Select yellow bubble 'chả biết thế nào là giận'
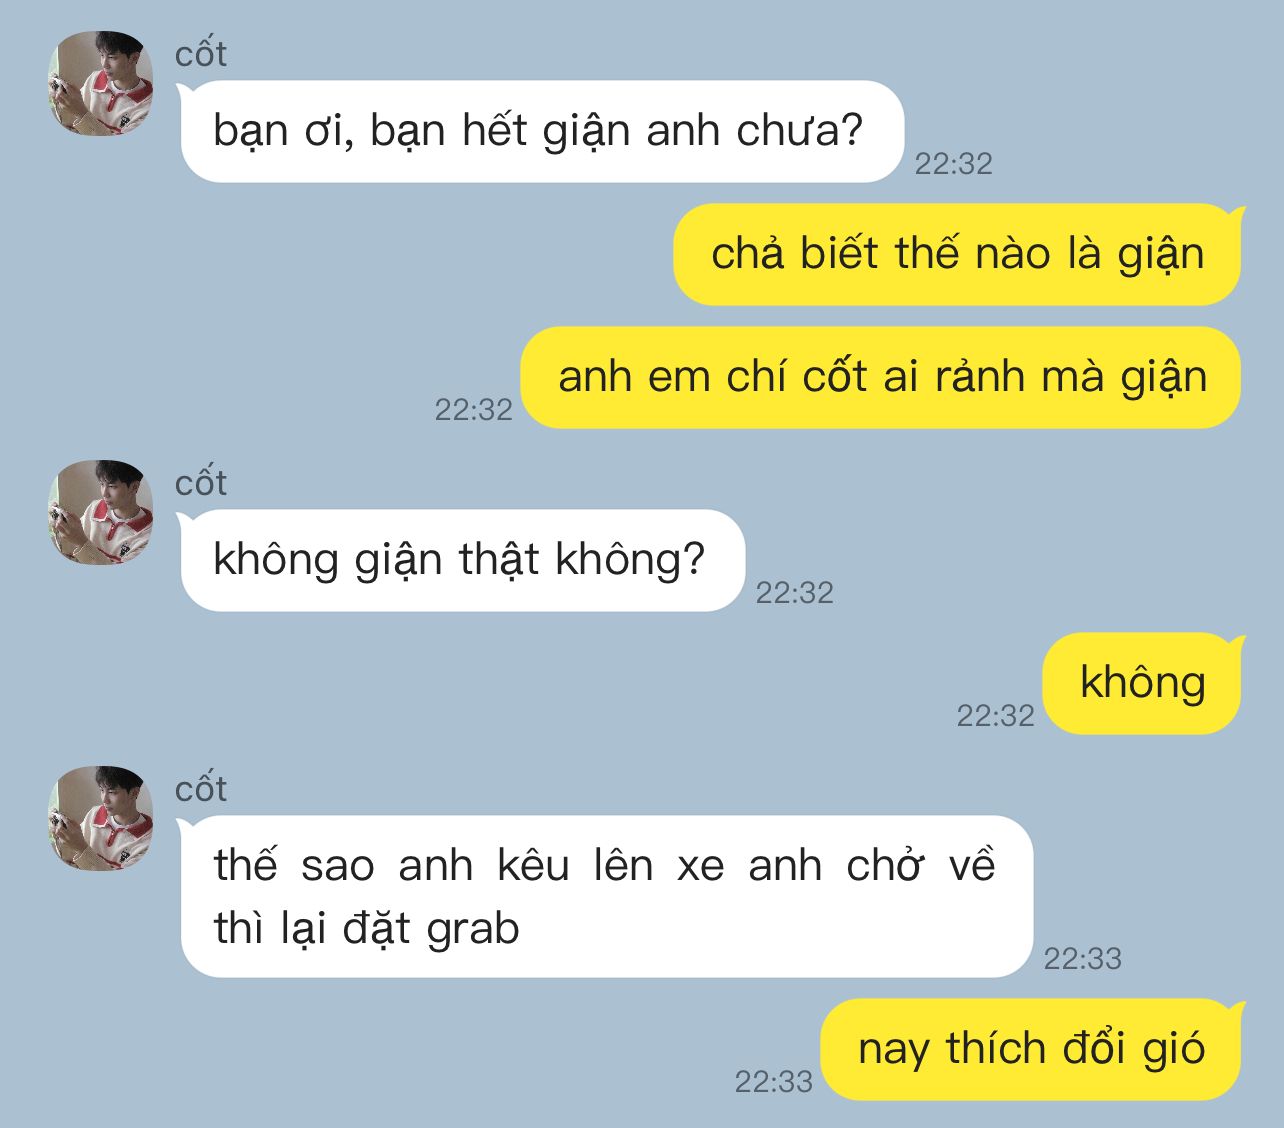Viewport: 1284px width, 1128px height. 958,254
